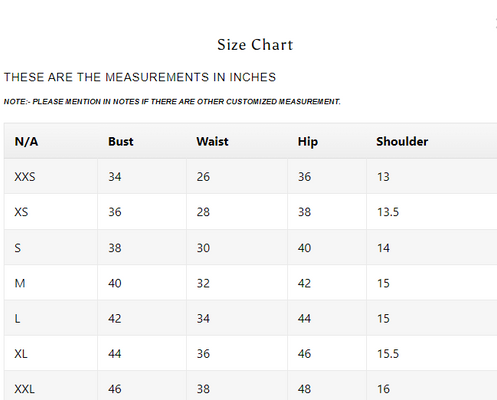Click the XS shoulder value 13.5

click(388, 212)
